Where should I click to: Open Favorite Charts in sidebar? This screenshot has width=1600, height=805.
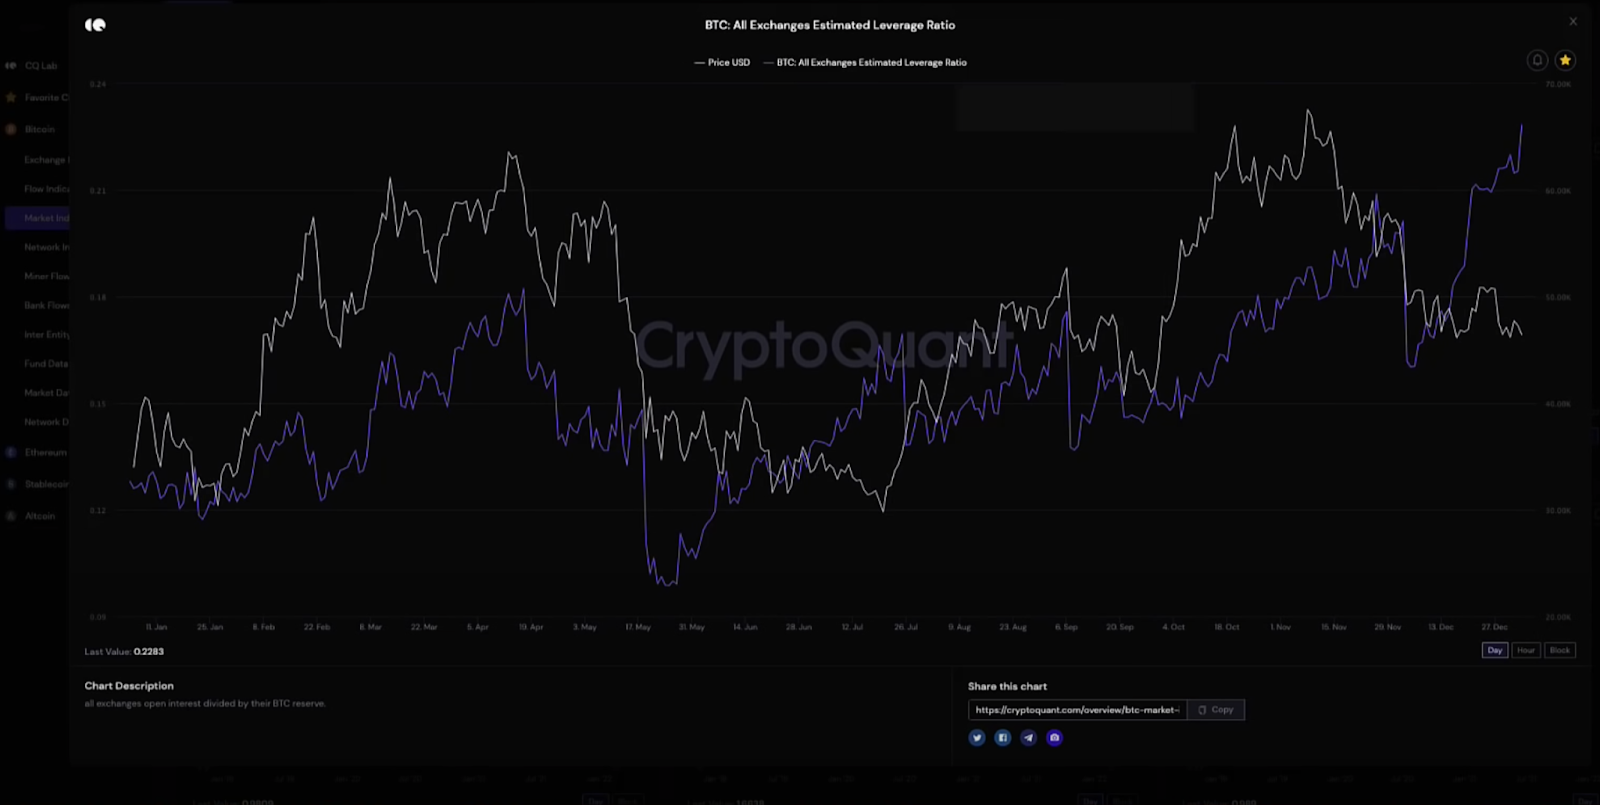(x=46, y=98)
